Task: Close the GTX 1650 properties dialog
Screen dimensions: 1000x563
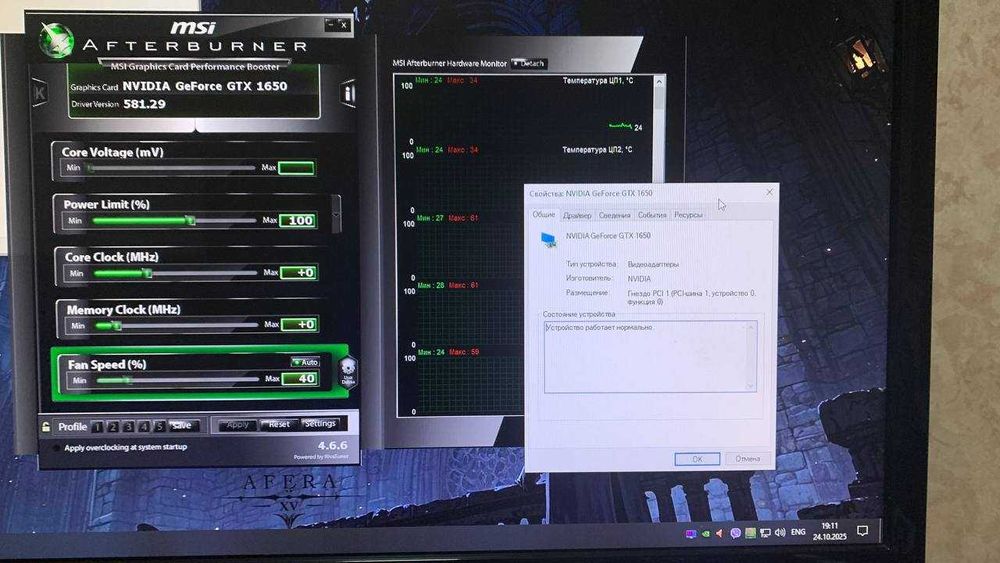Action: (769, 192)
